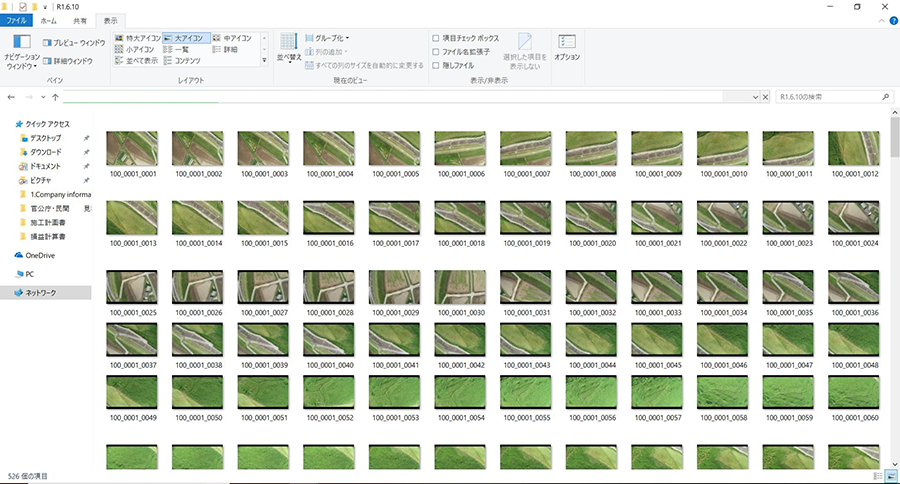The image size is (900, 484).
Task: Select Large icons (大アイコン) layout
Action: 186,38
